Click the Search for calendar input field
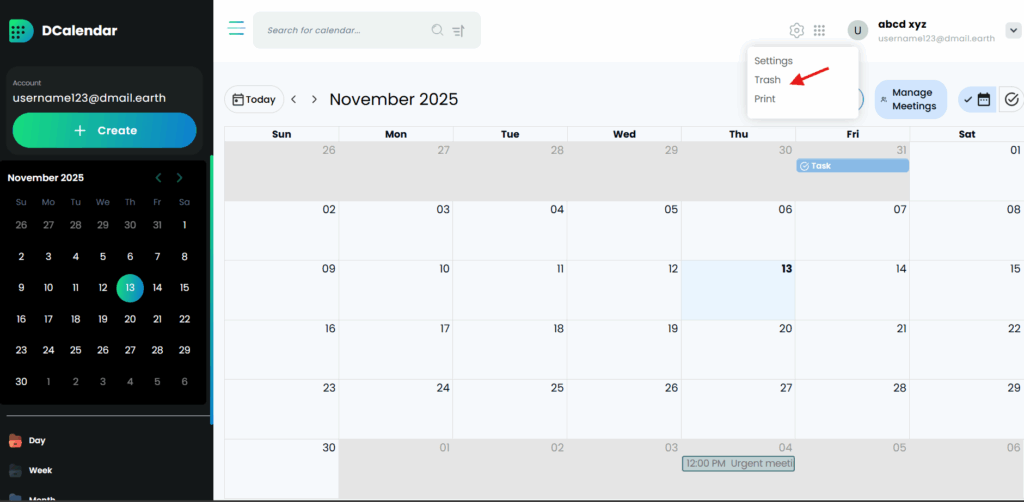 pyautogui.click(x=340, y=30)
